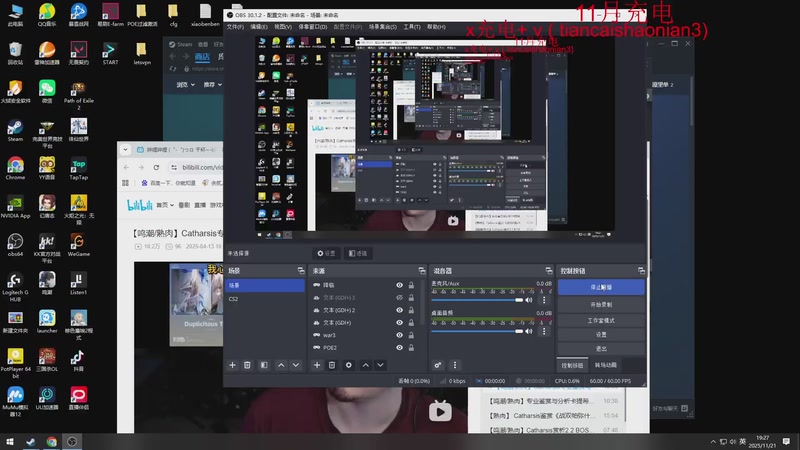Open source properties button above Scenes panel
The image size is (800, 450).
(326, 253)
